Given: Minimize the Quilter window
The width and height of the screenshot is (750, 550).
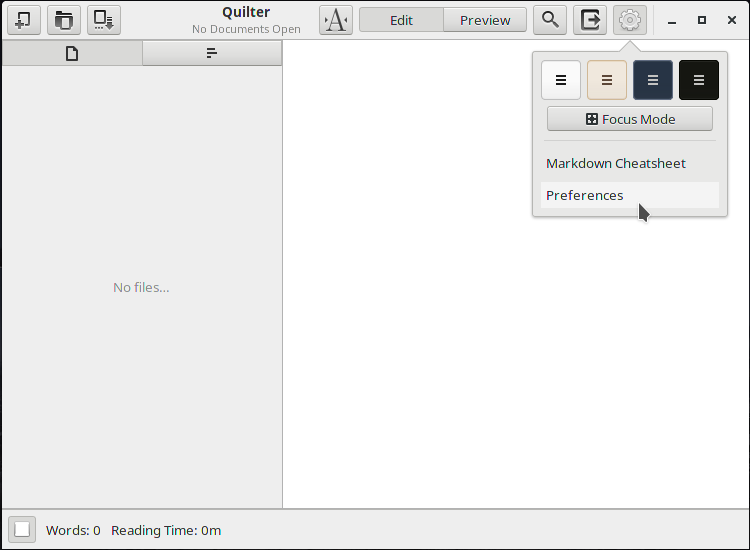Looking at the screenshot, I should [672, 20].
